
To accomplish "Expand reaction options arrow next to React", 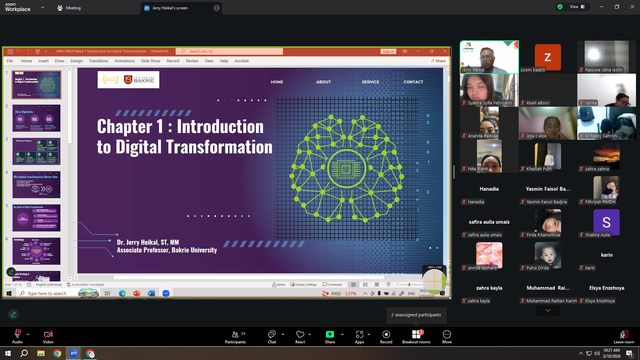I will click(x=310, y=334).
